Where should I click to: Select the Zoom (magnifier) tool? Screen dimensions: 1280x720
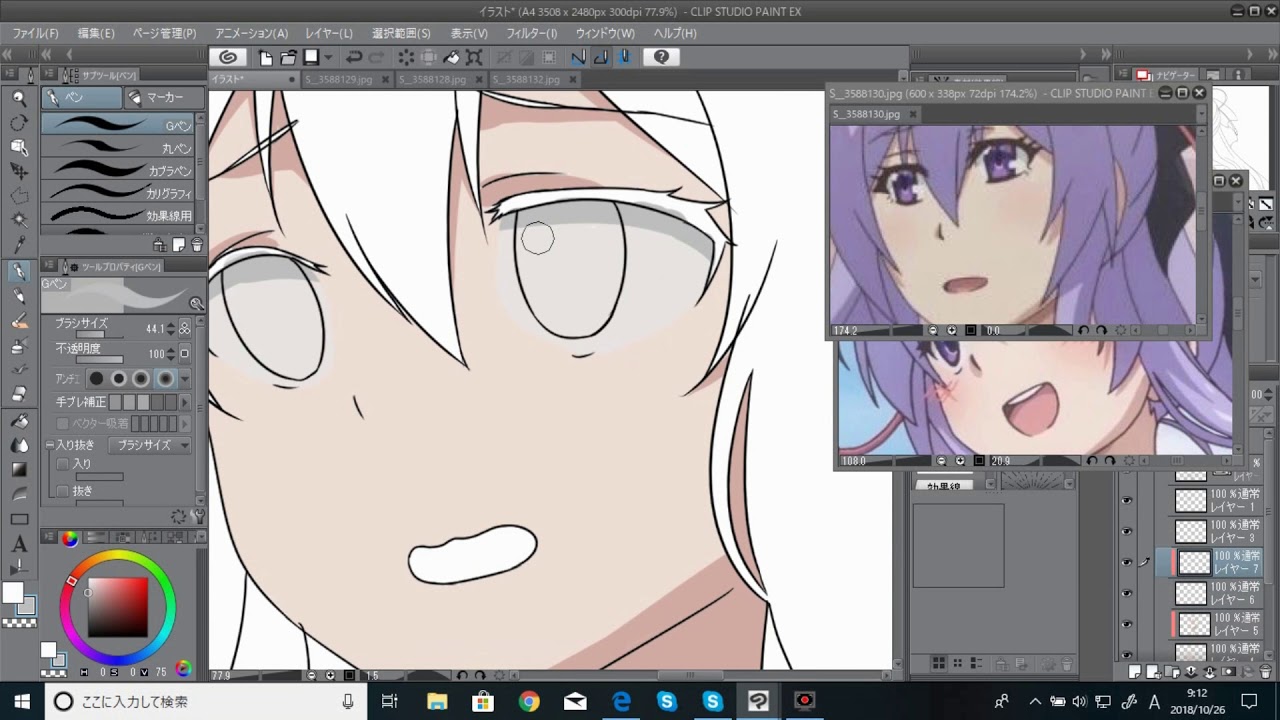pyautogui.click(x=19, y=98)
